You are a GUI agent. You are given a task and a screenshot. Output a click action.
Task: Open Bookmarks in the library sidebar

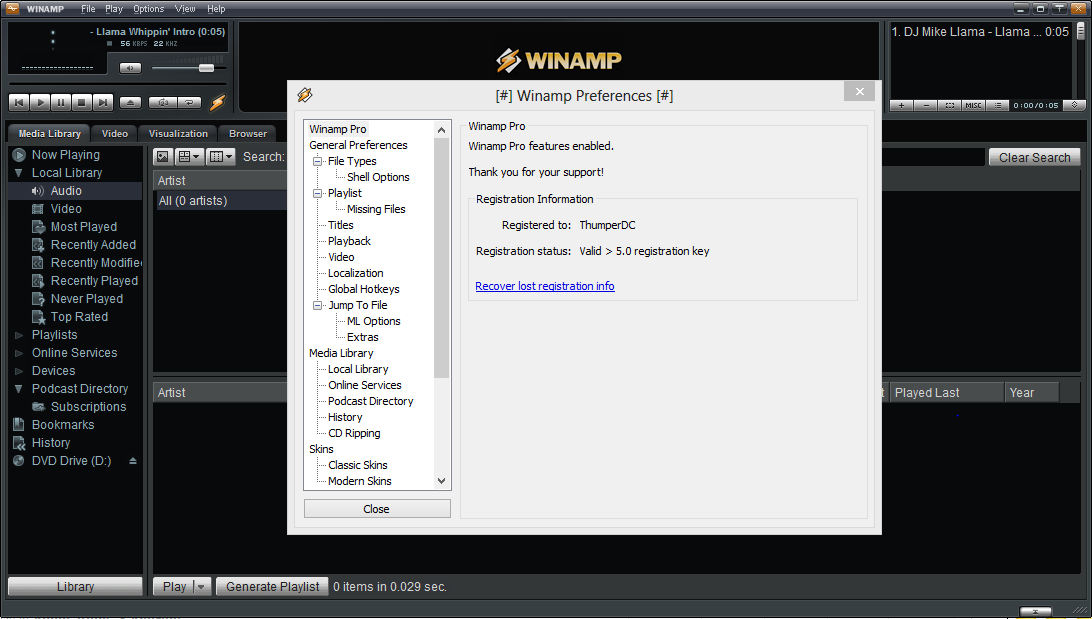click(63, 425)
